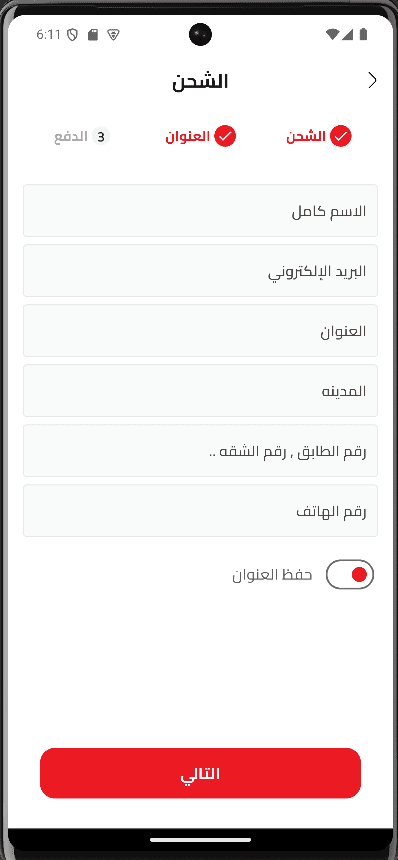The width and height of the screenshot is (398, 860).
Task: Focus the الاسم كامل input field
Action: [x=200, y=211]
